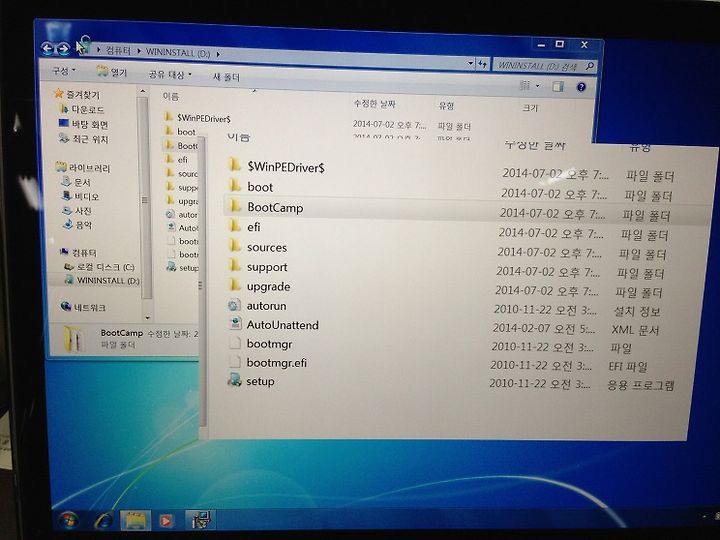Image resolution: width=720 pixels, height=540 pixels.
Task: Click navigation pane scrollbar up arrow
Action: pos(143,91)
